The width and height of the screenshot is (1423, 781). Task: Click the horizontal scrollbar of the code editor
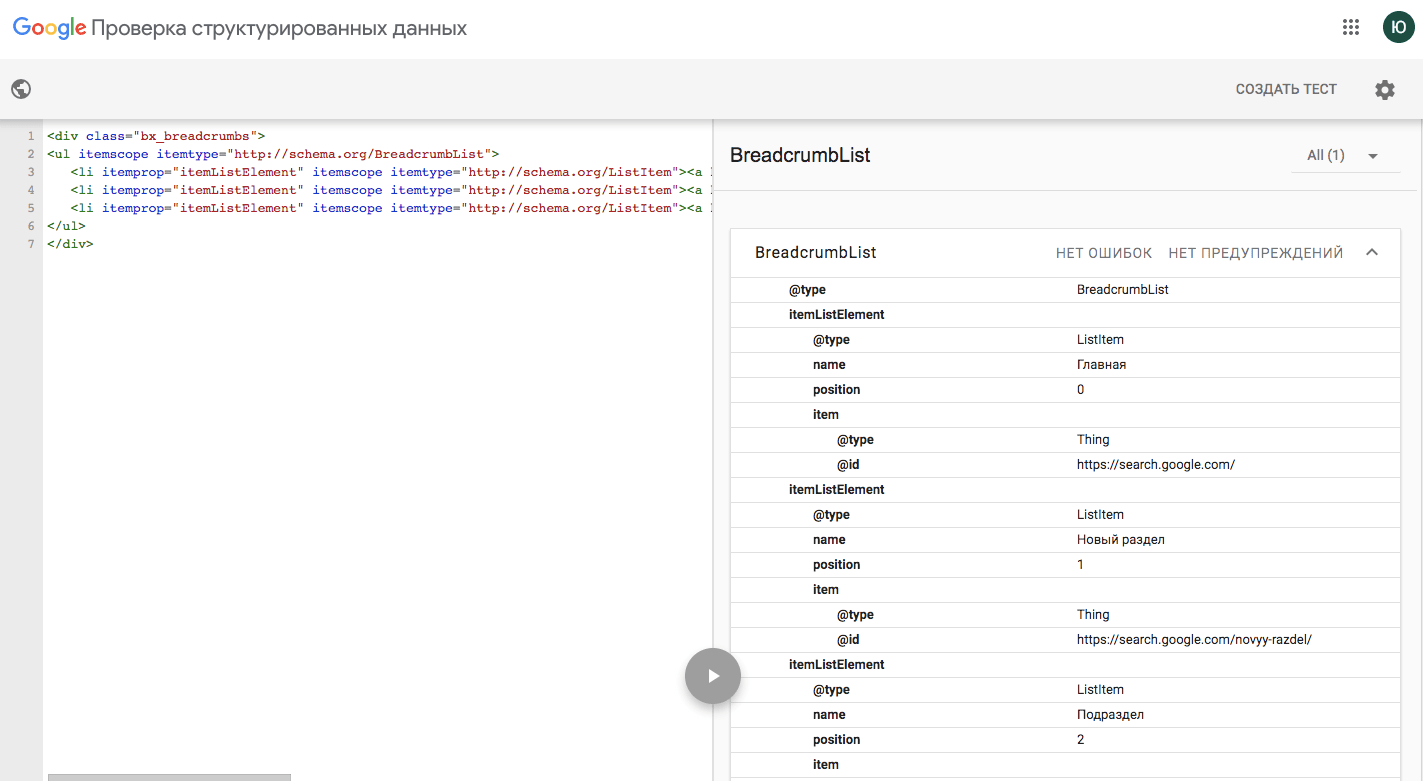pyautogui.click(x=169, y=777)
